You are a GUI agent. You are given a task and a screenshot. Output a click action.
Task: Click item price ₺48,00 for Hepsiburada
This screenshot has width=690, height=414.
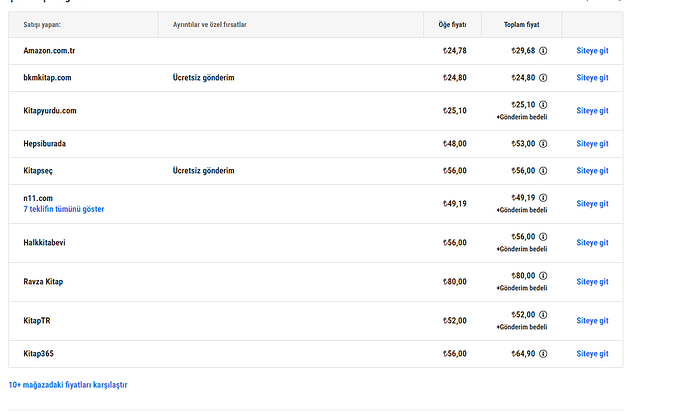455,144
